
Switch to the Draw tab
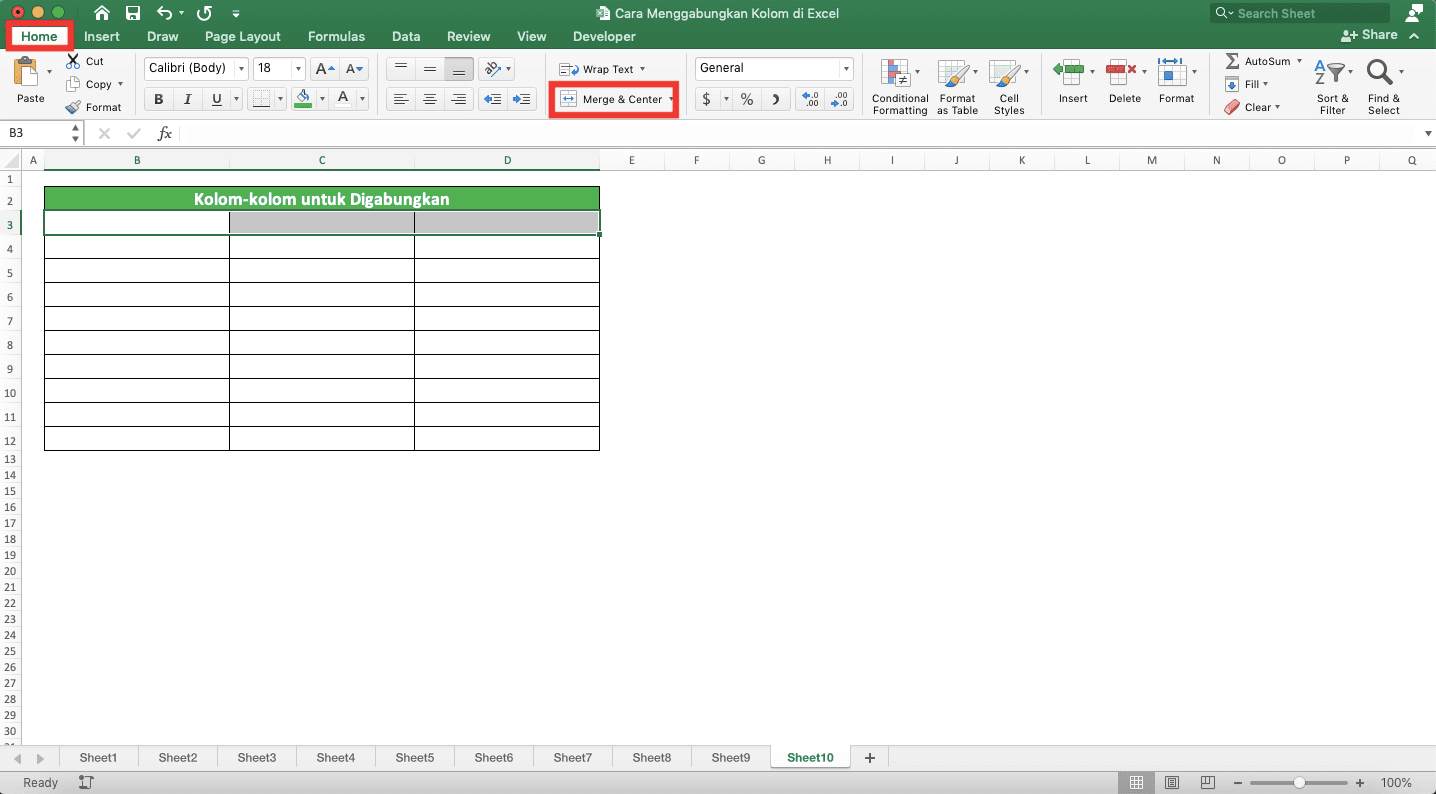163,36
